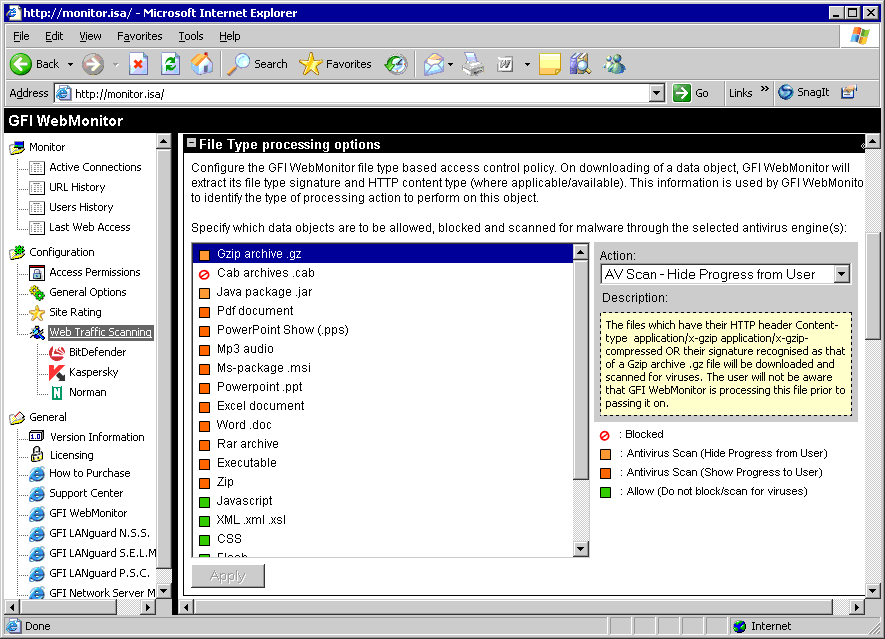Open the Last Web Access tree item
The image size is (885, 639).
[90, 227]
